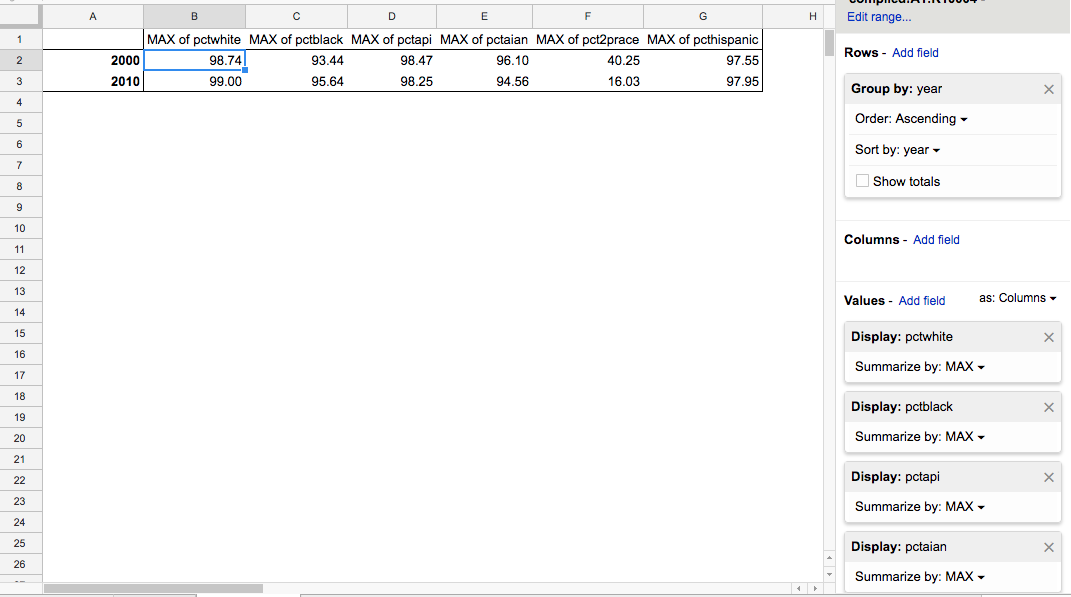Click the horizontal scrollbar thumb

[x=154, y=588]
